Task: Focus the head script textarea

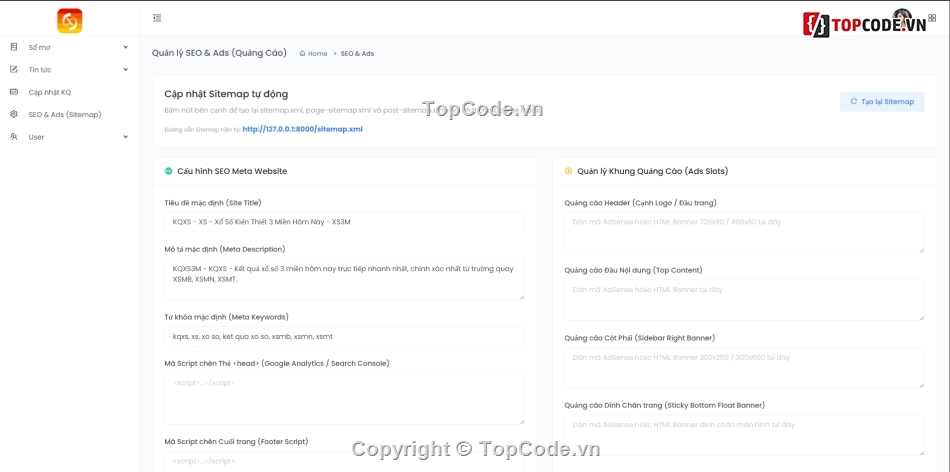Action: tap(344, 398)
